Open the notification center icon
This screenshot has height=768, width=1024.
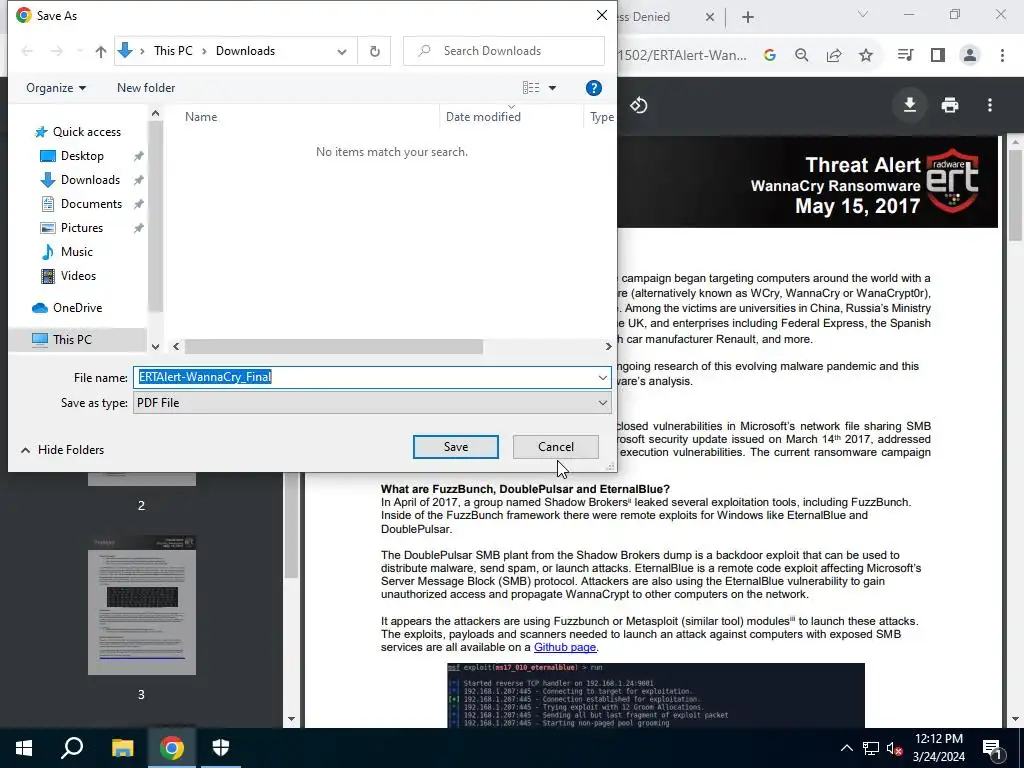click(993, 748)
